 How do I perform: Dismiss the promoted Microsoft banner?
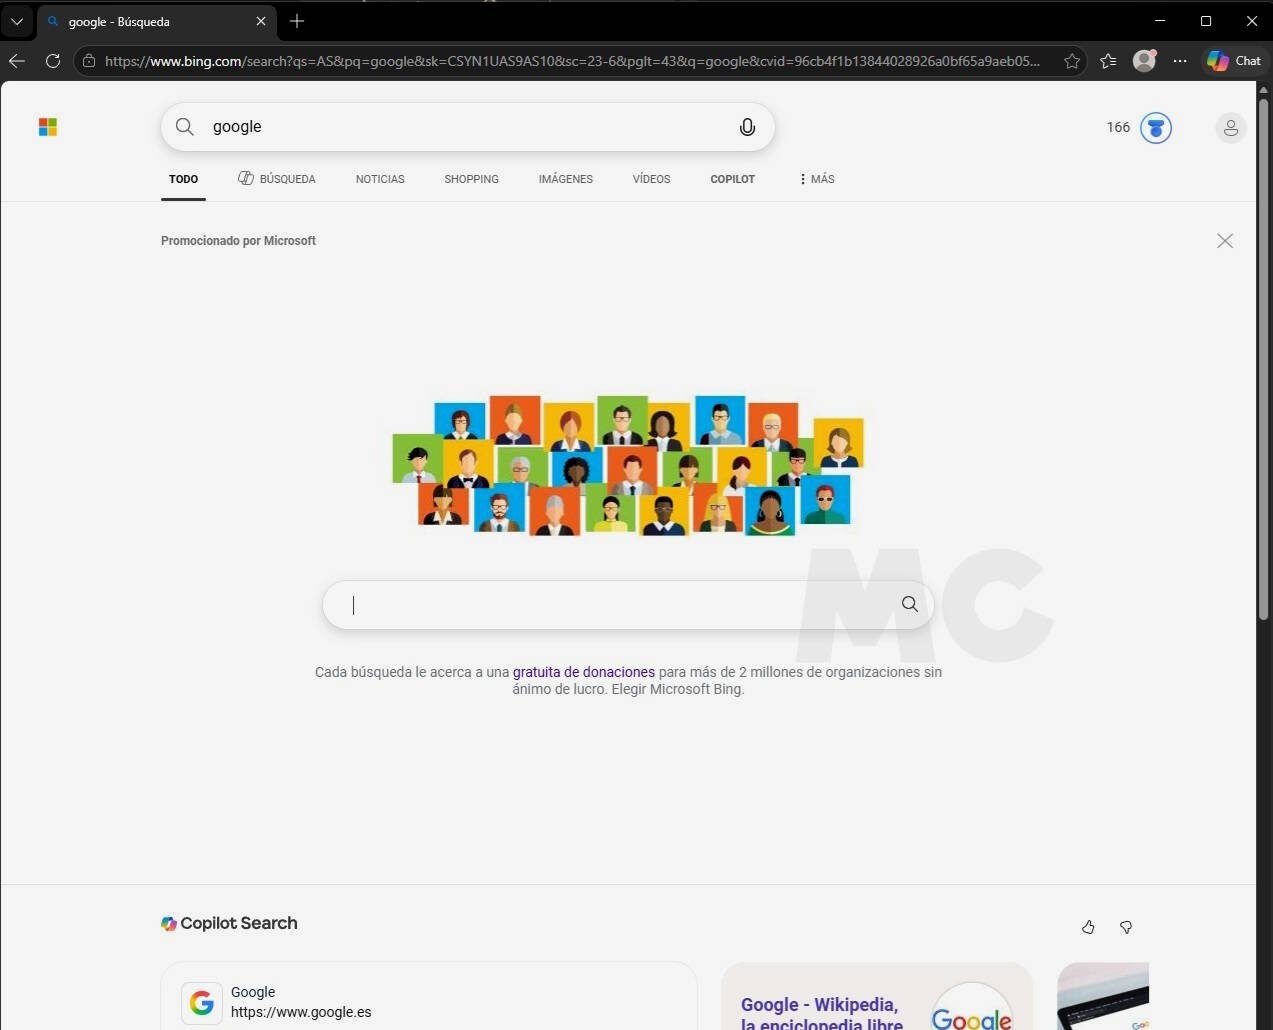[1225, 241]
